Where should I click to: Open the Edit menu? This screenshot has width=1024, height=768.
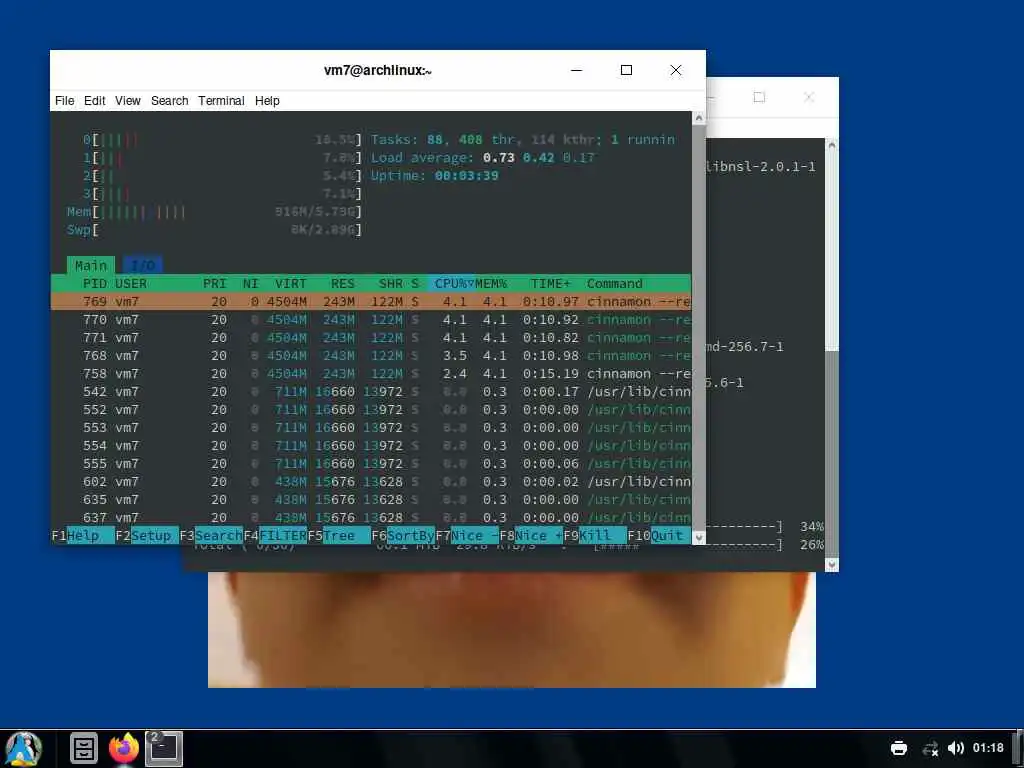coord(95,101)
